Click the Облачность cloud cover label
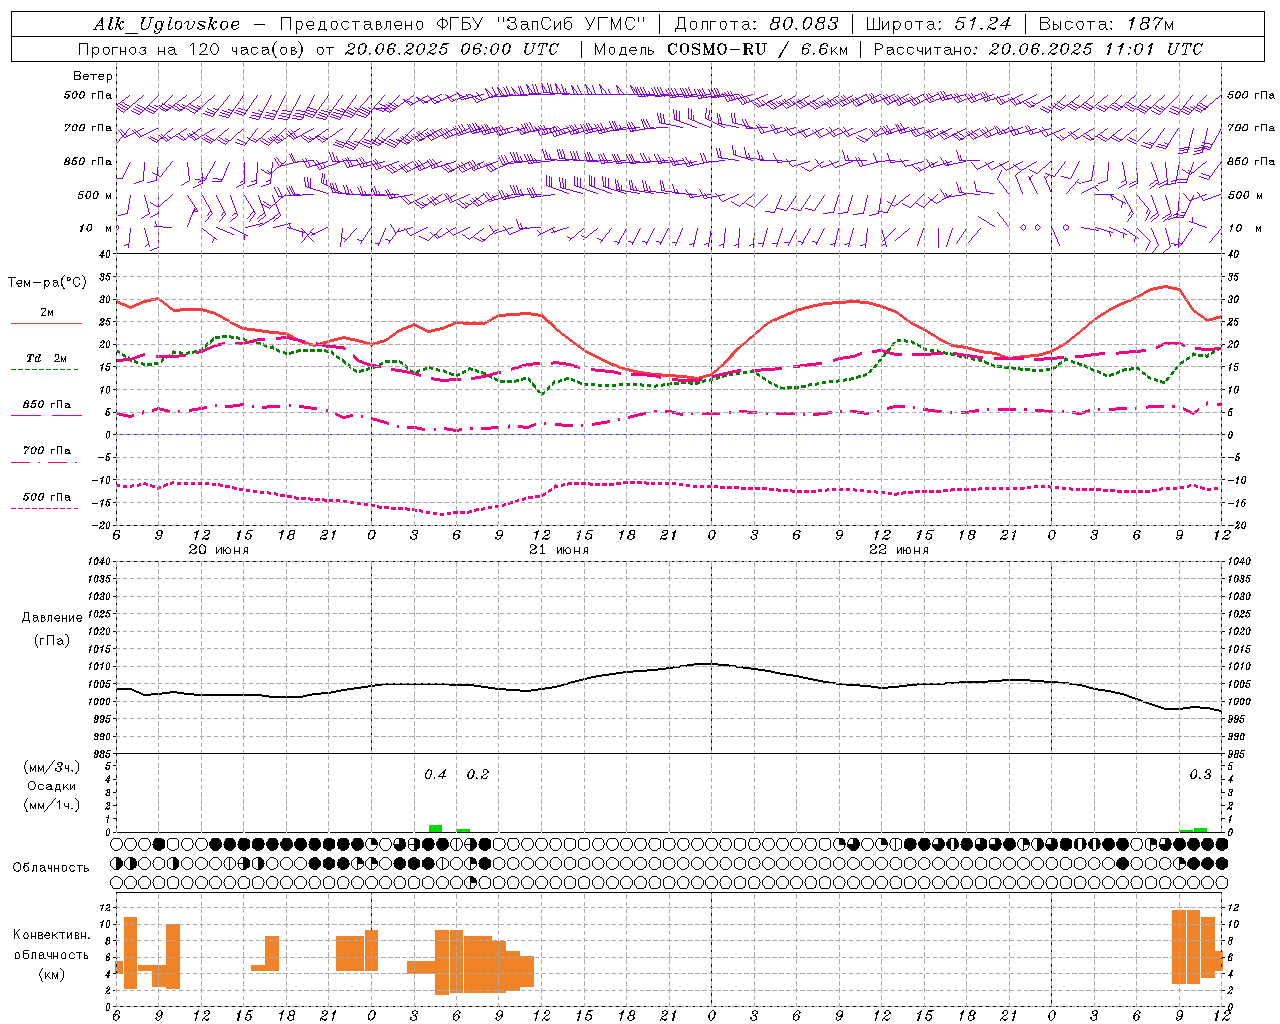The width and height of the screenshot is (1280, 1024). [x=51, y=867]
